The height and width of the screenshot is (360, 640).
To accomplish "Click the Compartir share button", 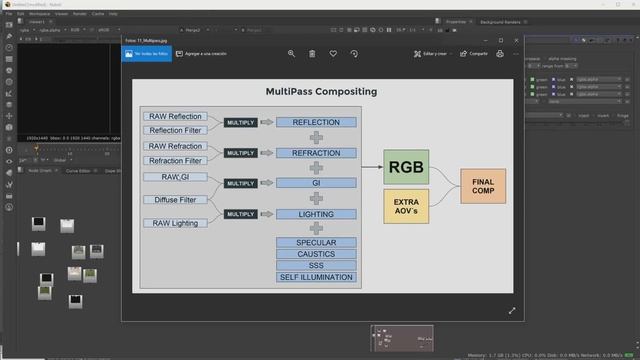I will [474, 53].
